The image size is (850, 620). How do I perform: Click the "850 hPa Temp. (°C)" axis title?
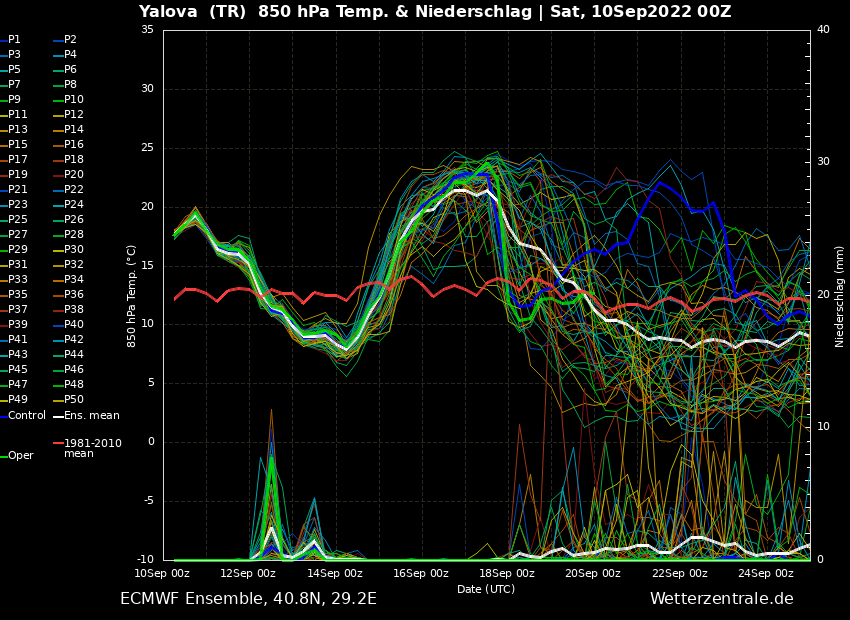click(131, 296)
